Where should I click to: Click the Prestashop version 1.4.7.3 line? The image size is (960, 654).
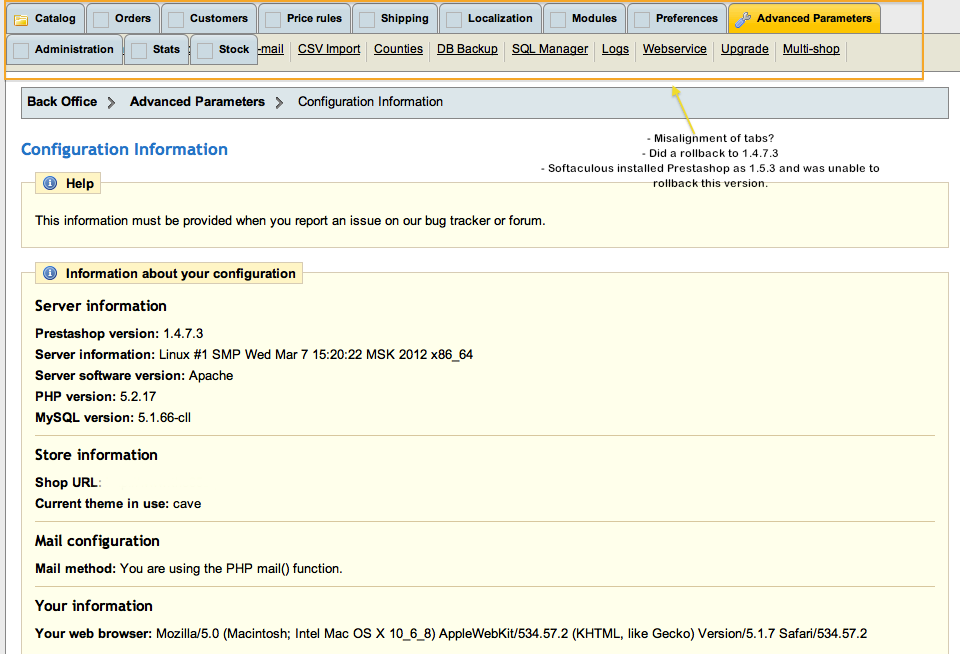[119, 334]
